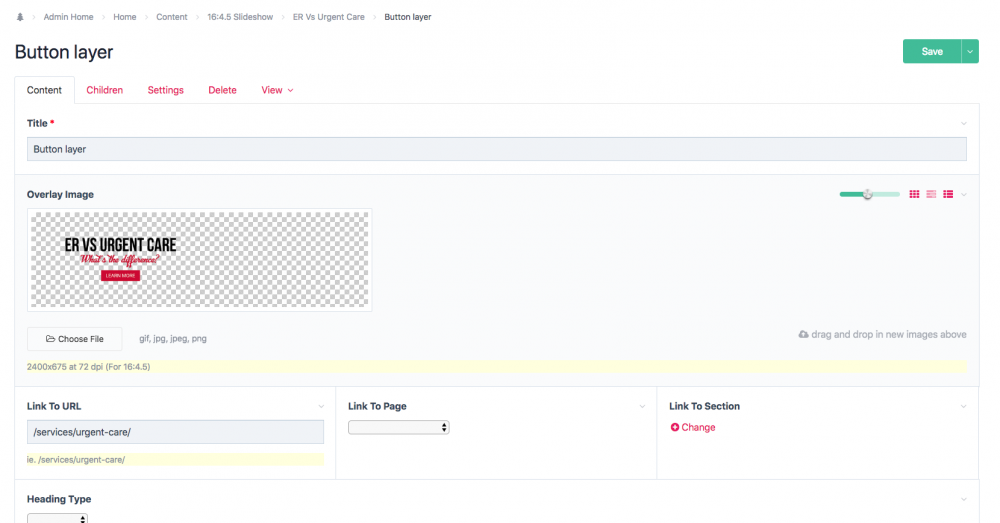The image size is (1000, 523).
Task: Click the green Save button
Action: (x=932, y=52)
